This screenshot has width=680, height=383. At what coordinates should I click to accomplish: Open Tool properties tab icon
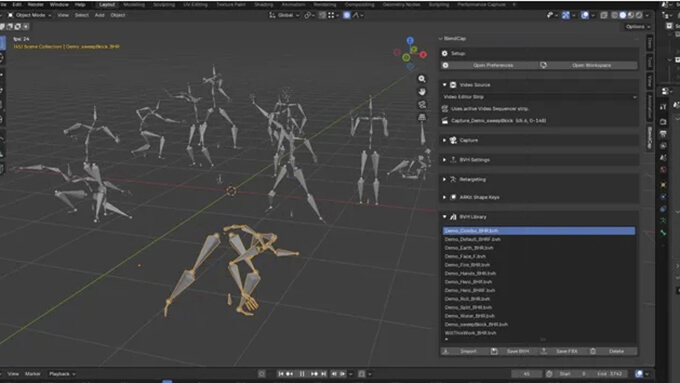663,107
